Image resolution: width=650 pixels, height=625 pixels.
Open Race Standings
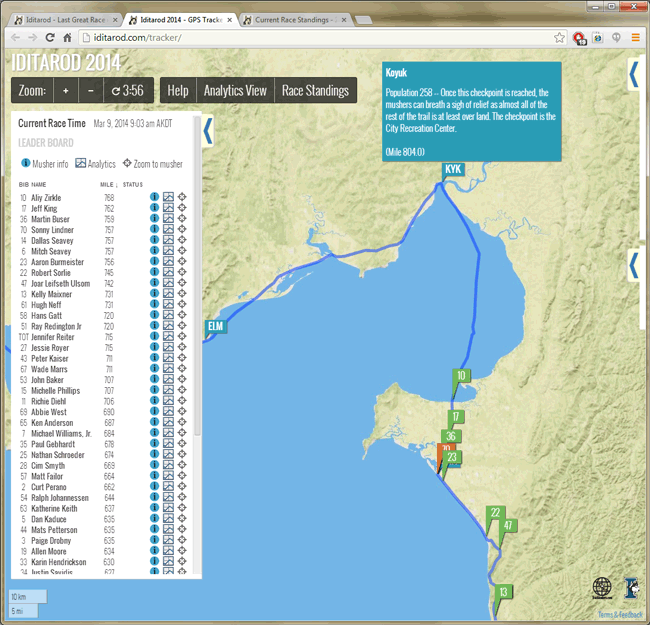[315, 90]
